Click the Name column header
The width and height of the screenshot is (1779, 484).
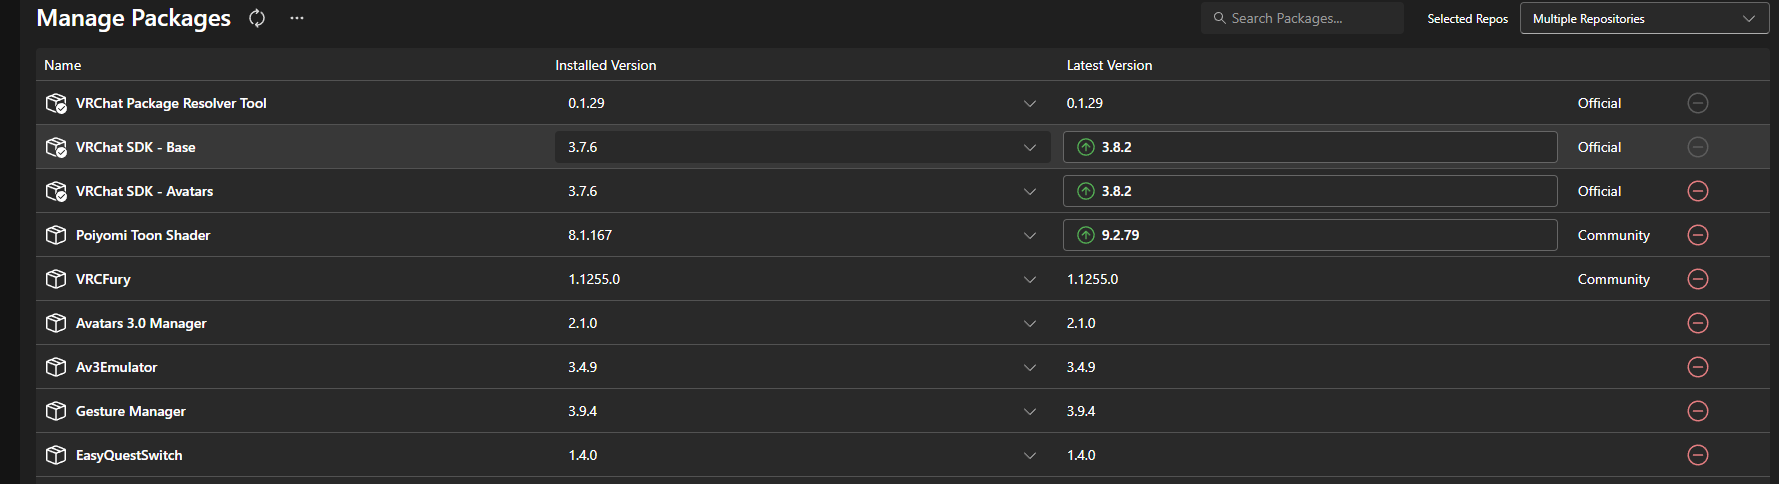[x=63, y=65]
